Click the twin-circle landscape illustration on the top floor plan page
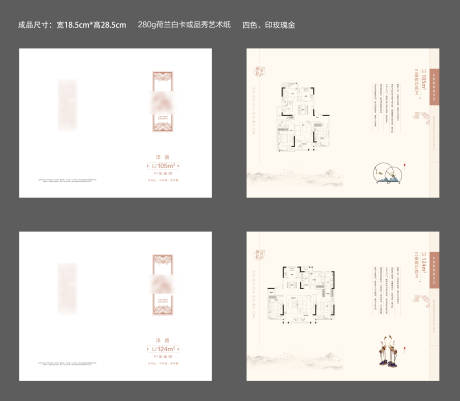This screenshot has height=401, width=460. coord(387,173)
